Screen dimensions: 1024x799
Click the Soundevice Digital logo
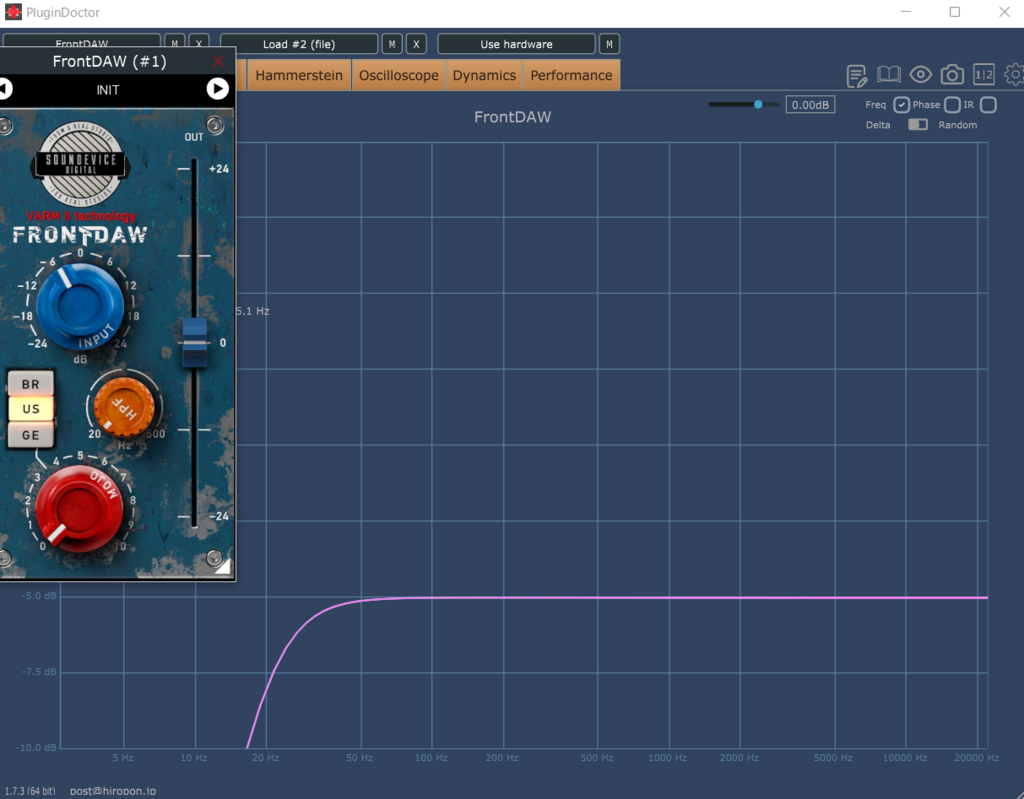click(80, 164)
